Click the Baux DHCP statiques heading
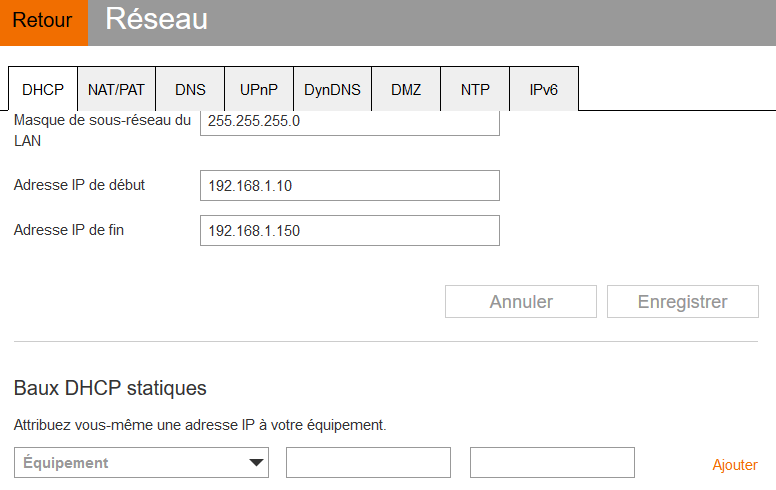 (x=110, y=388)
